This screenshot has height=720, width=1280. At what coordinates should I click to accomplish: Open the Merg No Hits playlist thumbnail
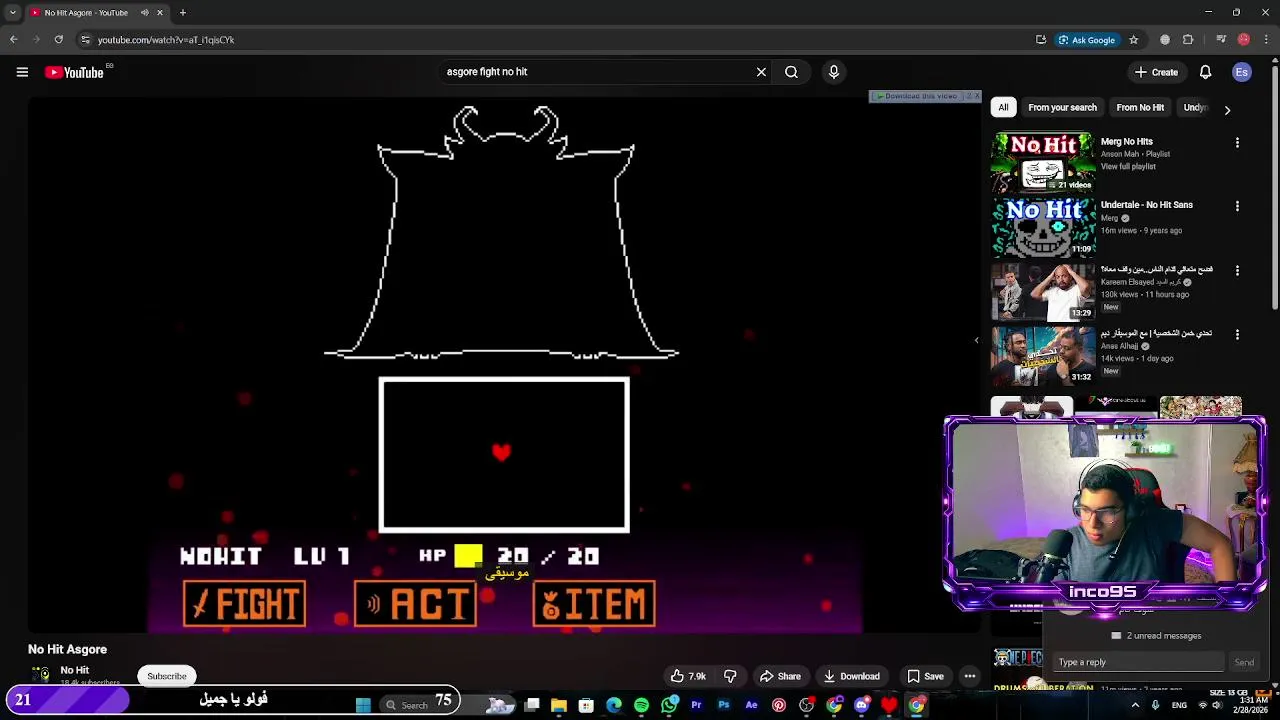point(1043,162)
